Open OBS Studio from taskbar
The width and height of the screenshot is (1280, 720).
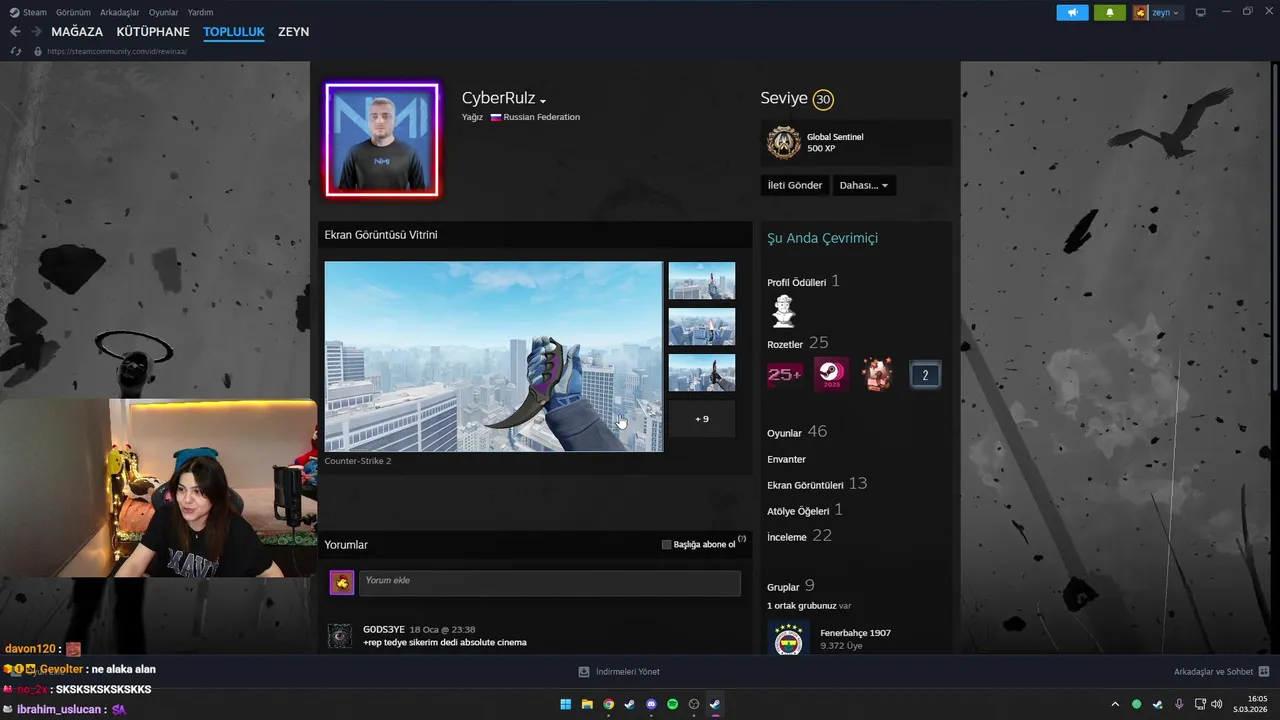click(694, 704)
